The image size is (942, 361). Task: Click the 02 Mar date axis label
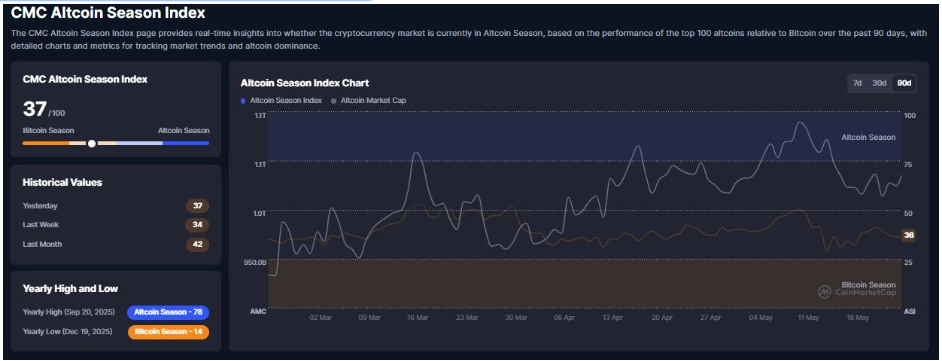[x=321, y=317]
